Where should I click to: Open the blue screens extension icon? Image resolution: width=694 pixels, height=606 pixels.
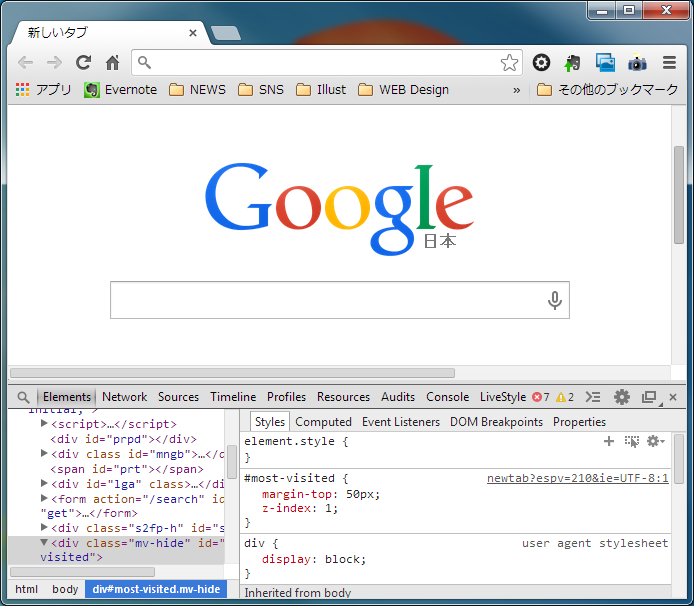pos(605,63)
